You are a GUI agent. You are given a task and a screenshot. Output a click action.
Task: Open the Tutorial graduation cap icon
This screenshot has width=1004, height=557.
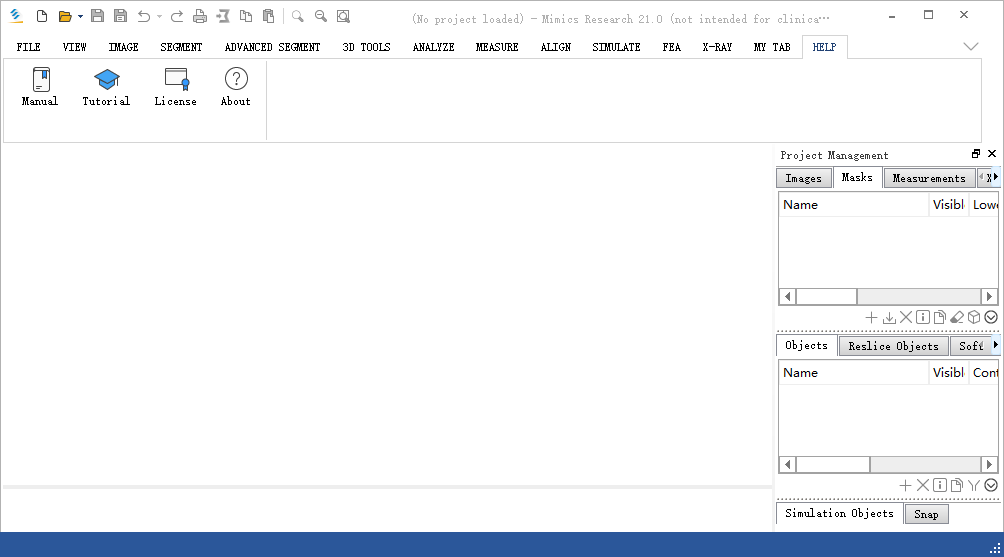pos(106,87)
